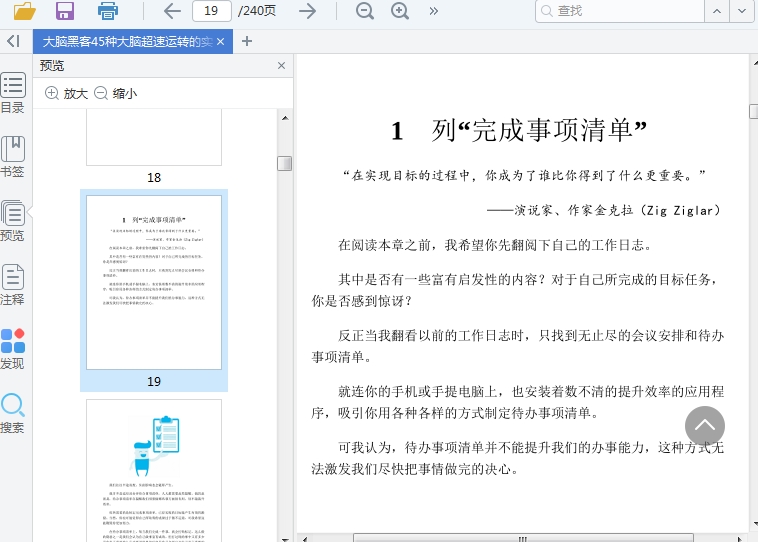Screen dimensions: 758x542
Task: Select the page 19 thumbnail
Action: (x=154, y=283)
